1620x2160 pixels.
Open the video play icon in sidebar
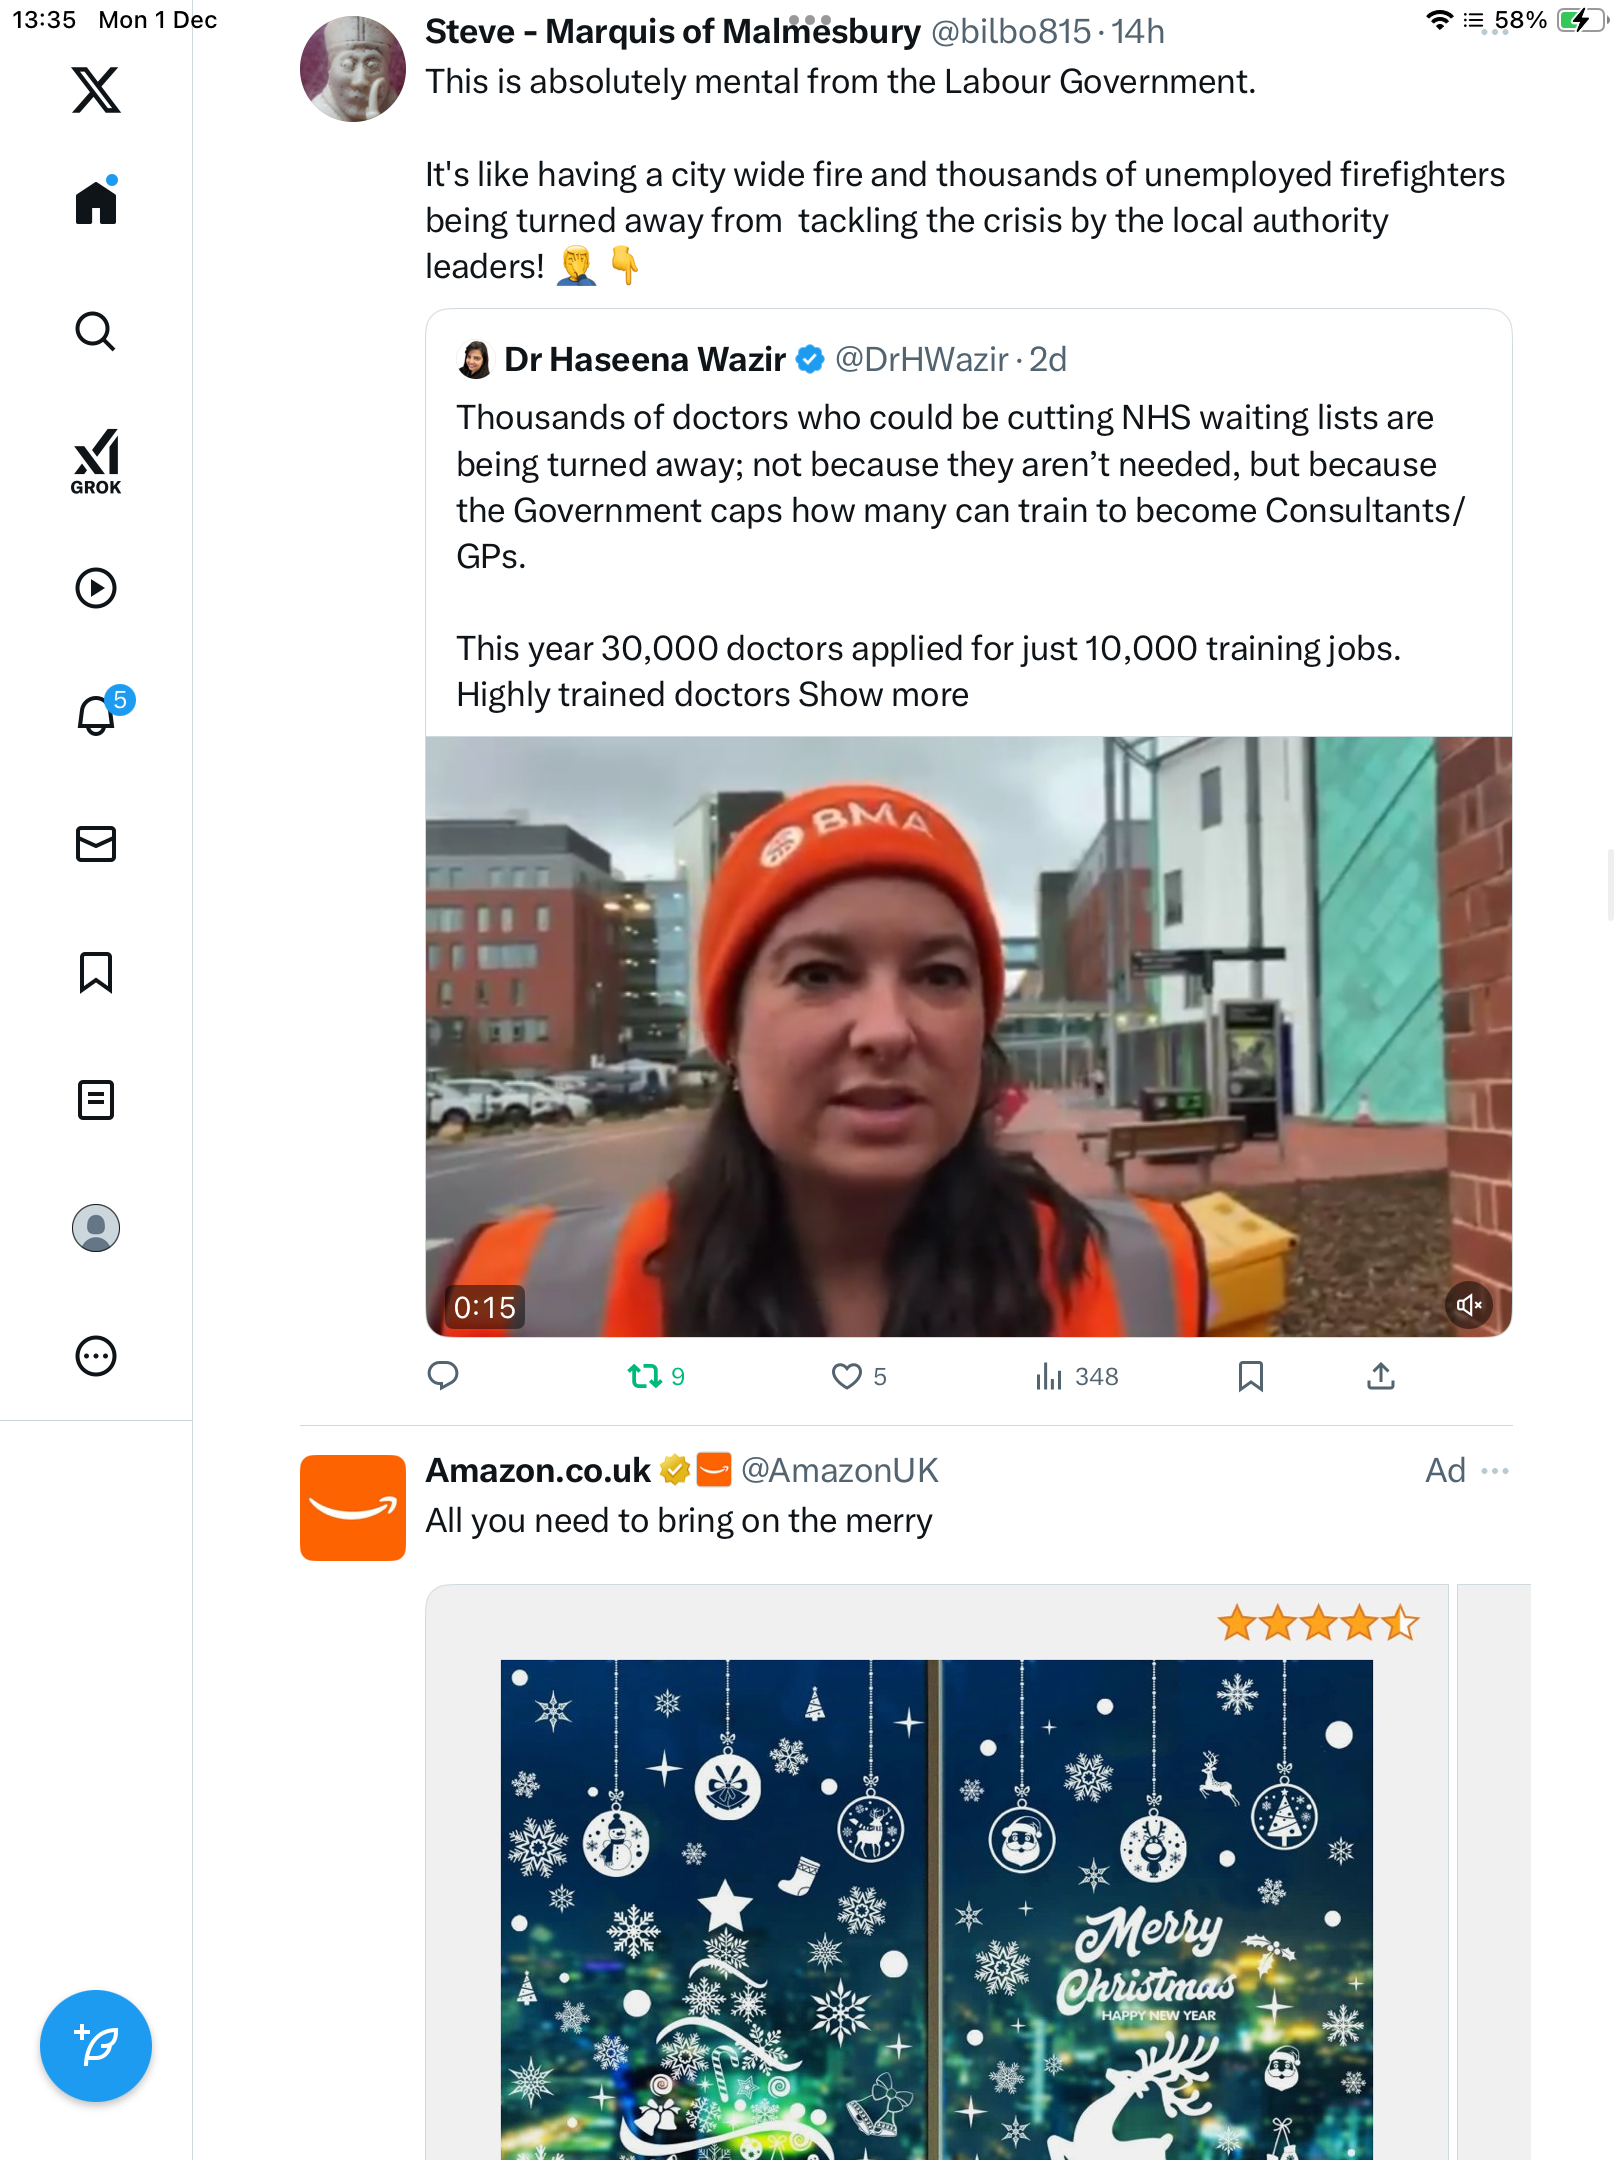pos(96,588)
